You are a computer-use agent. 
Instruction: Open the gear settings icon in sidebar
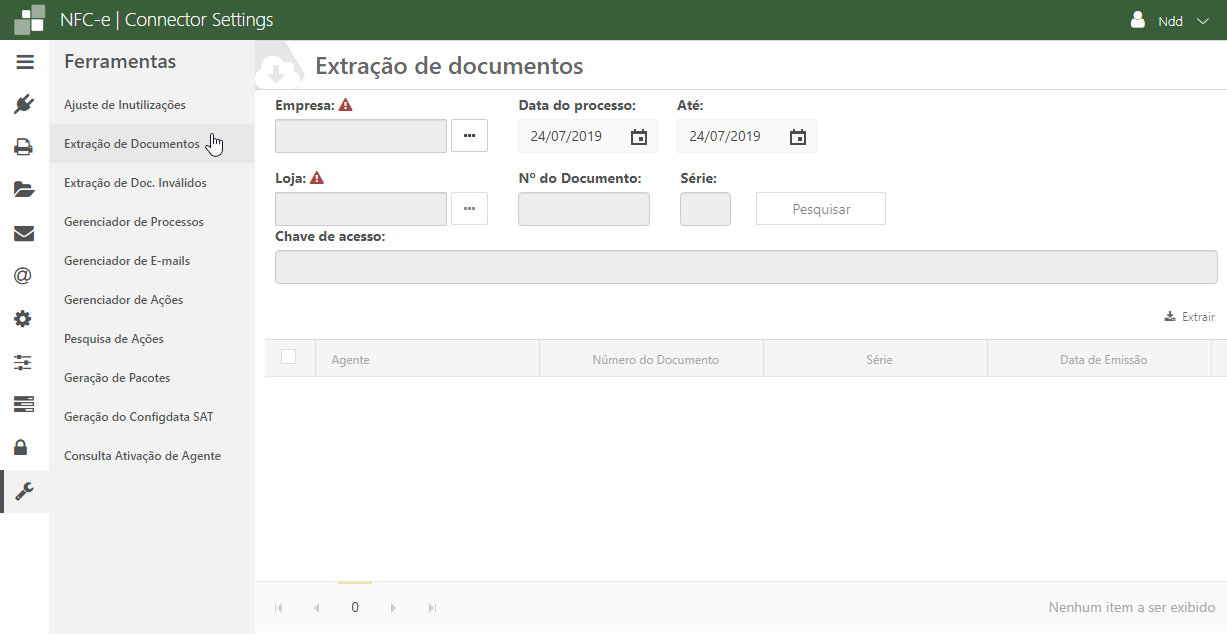pos(24,319)
